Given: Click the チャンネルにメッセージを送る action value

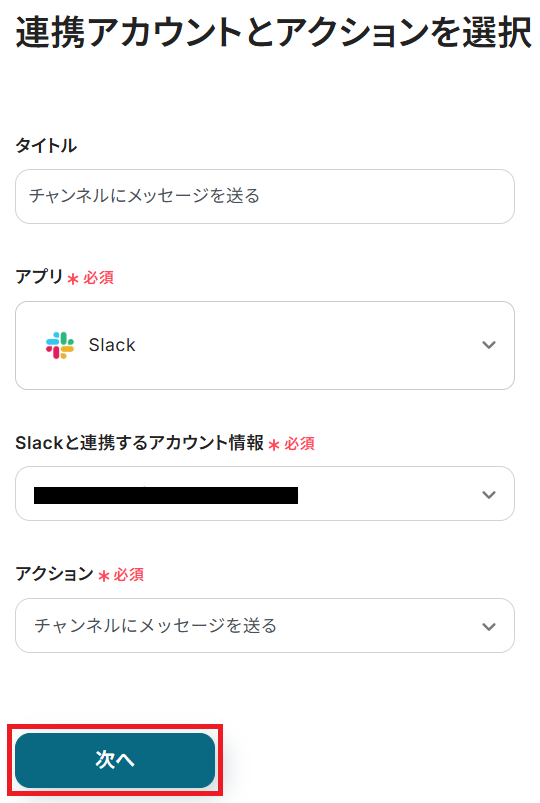Looking at the screenshot, I should tap(156, 625).
